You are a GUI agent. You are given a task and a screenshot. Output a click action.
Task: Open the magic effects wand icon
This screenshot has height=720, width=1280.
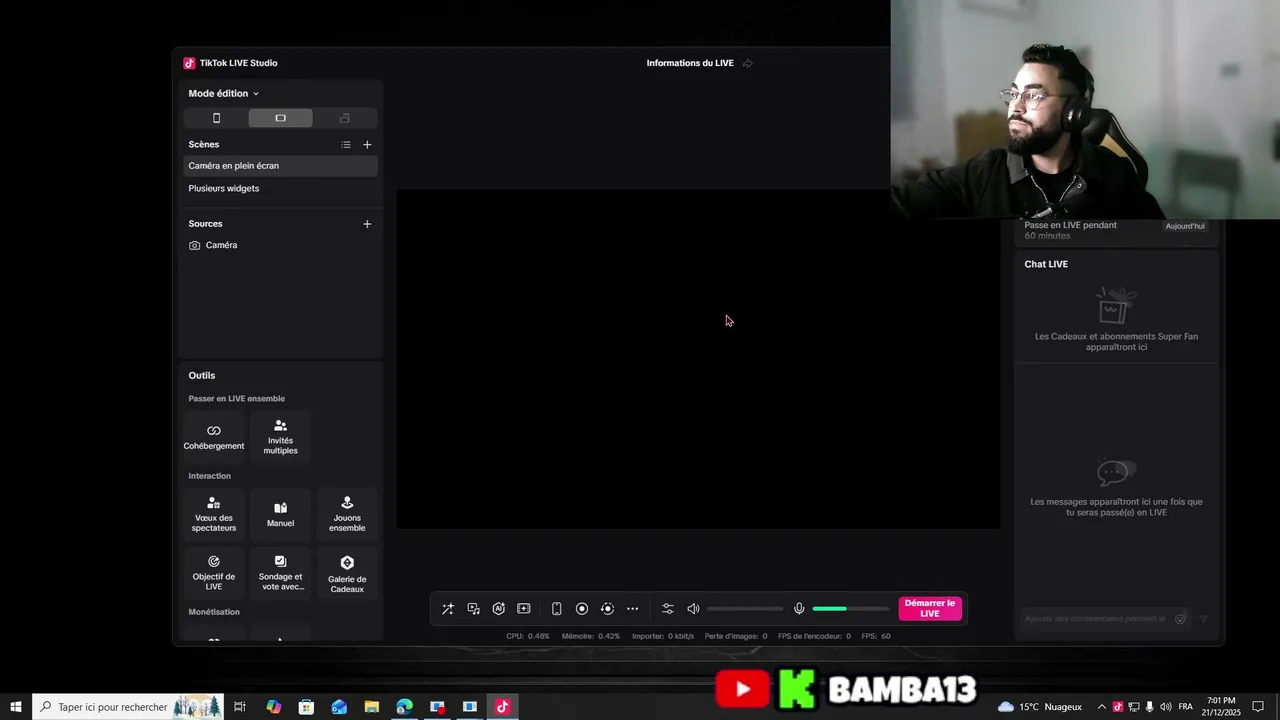(x=448, y=609)
